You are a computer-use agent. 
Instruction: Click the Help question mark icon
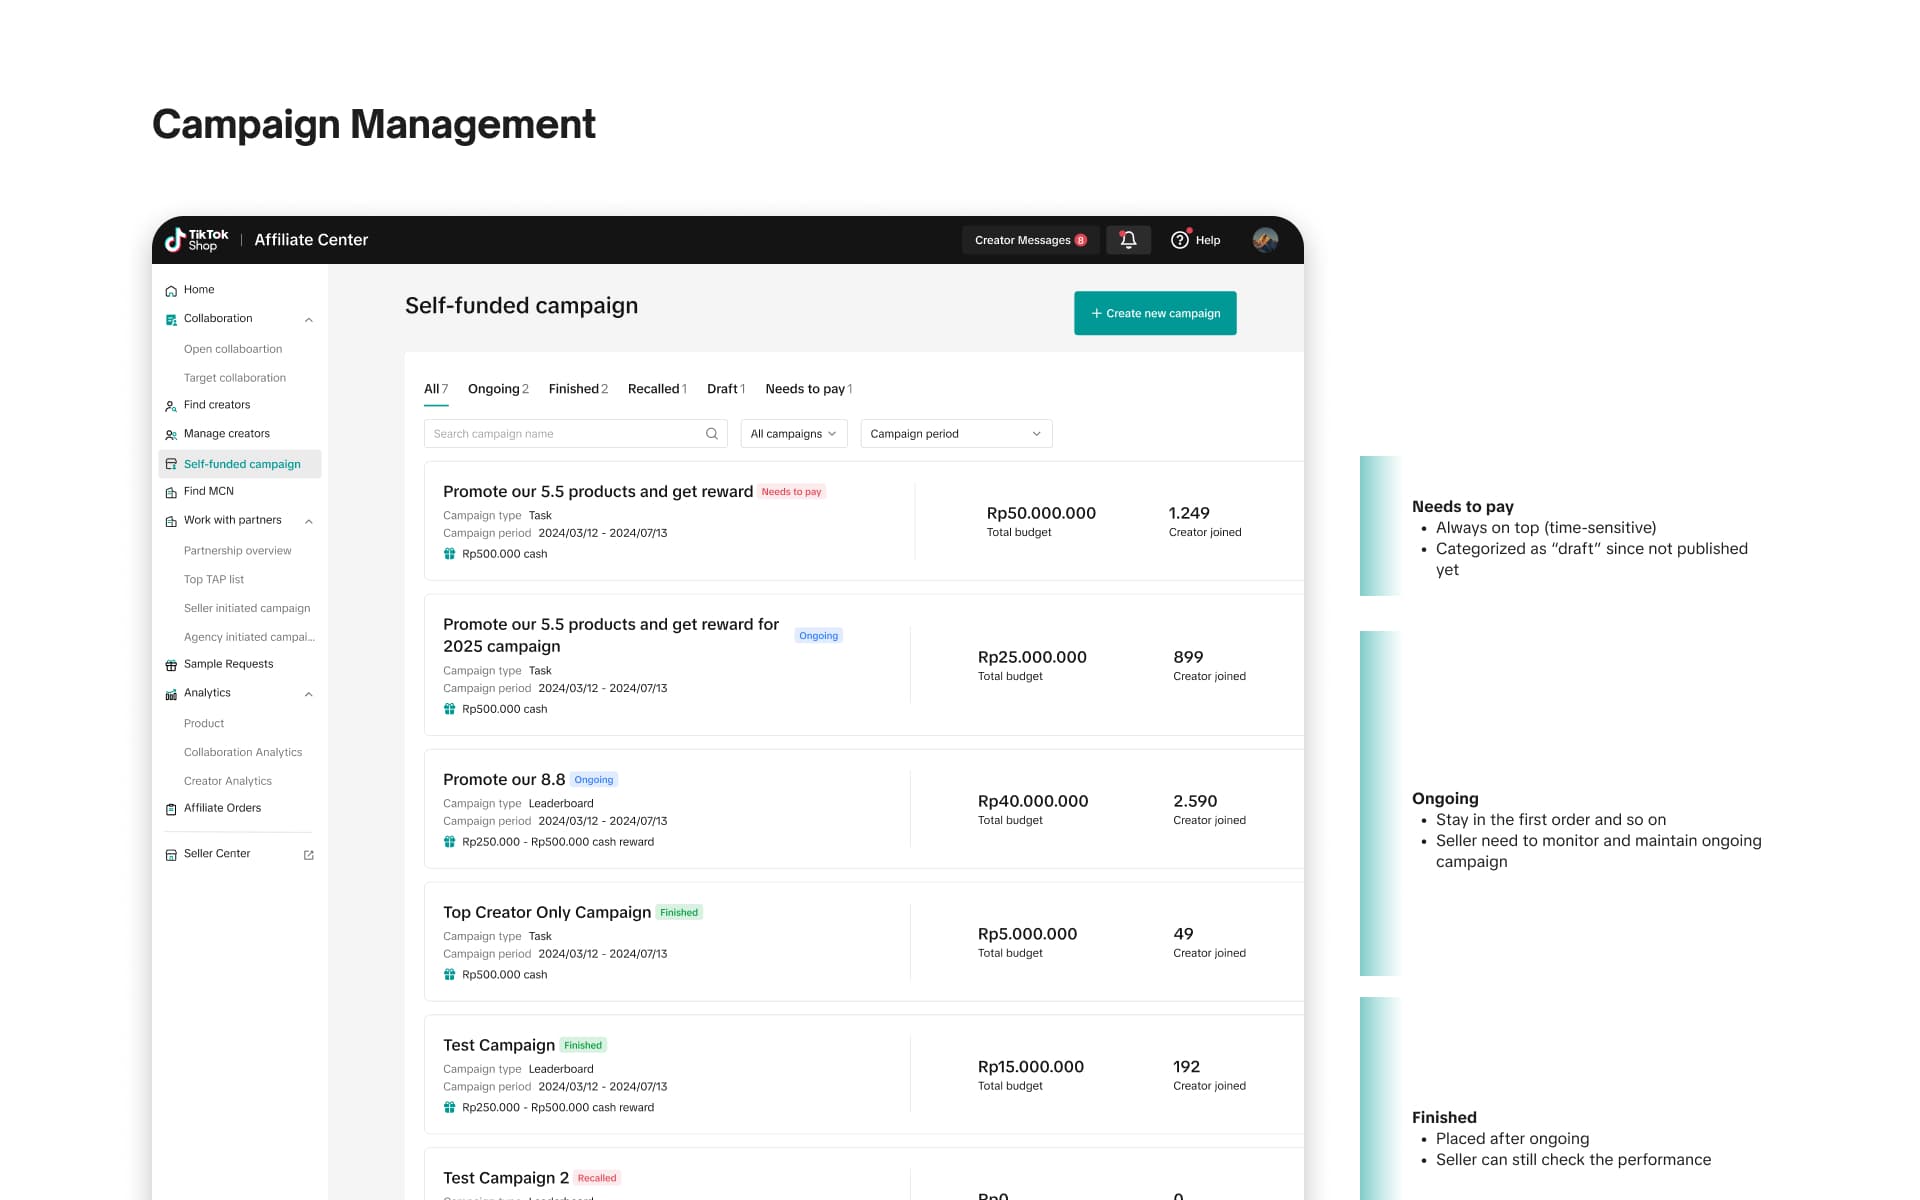(1180, 240)
